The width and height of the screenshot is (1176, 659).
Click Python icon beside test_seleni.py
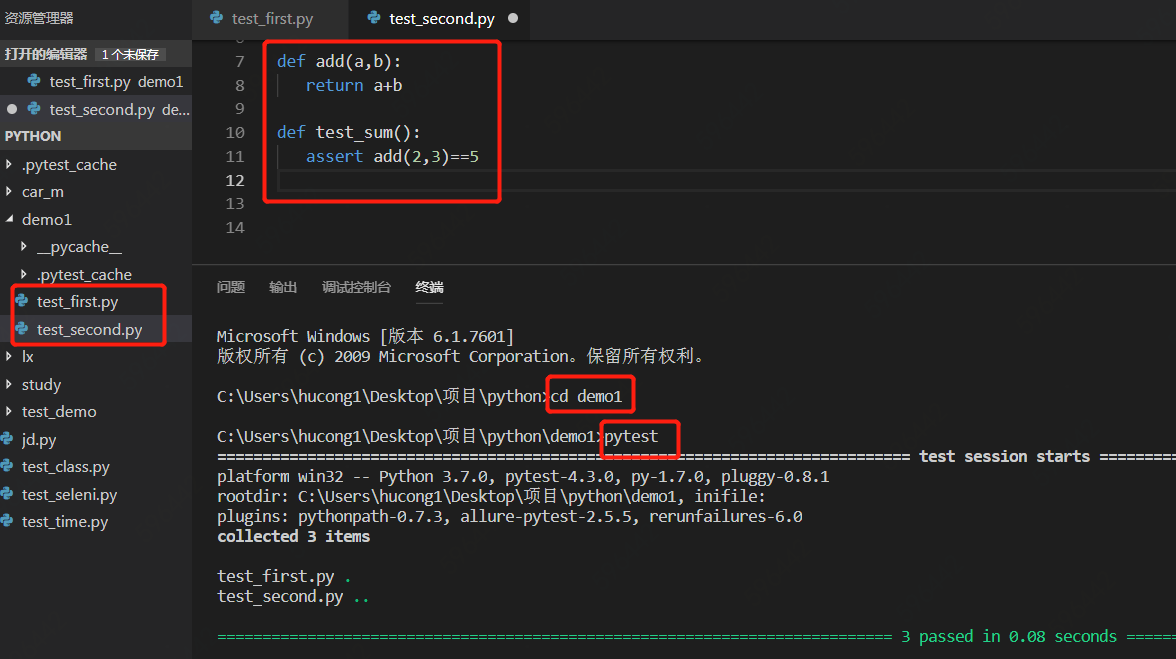click(8, 494)
